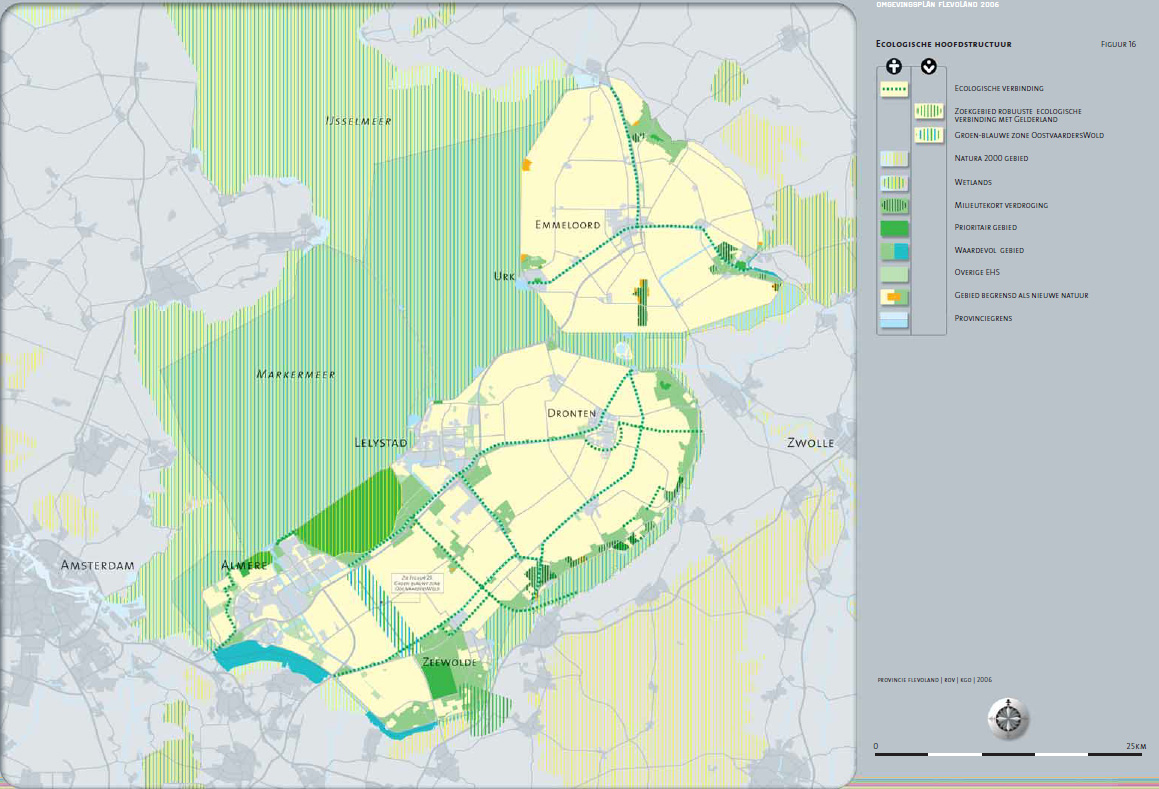Click the green-and-teal Waardevol gebied swatch
The image size is (1159, 789).
[x=893, y=251]
